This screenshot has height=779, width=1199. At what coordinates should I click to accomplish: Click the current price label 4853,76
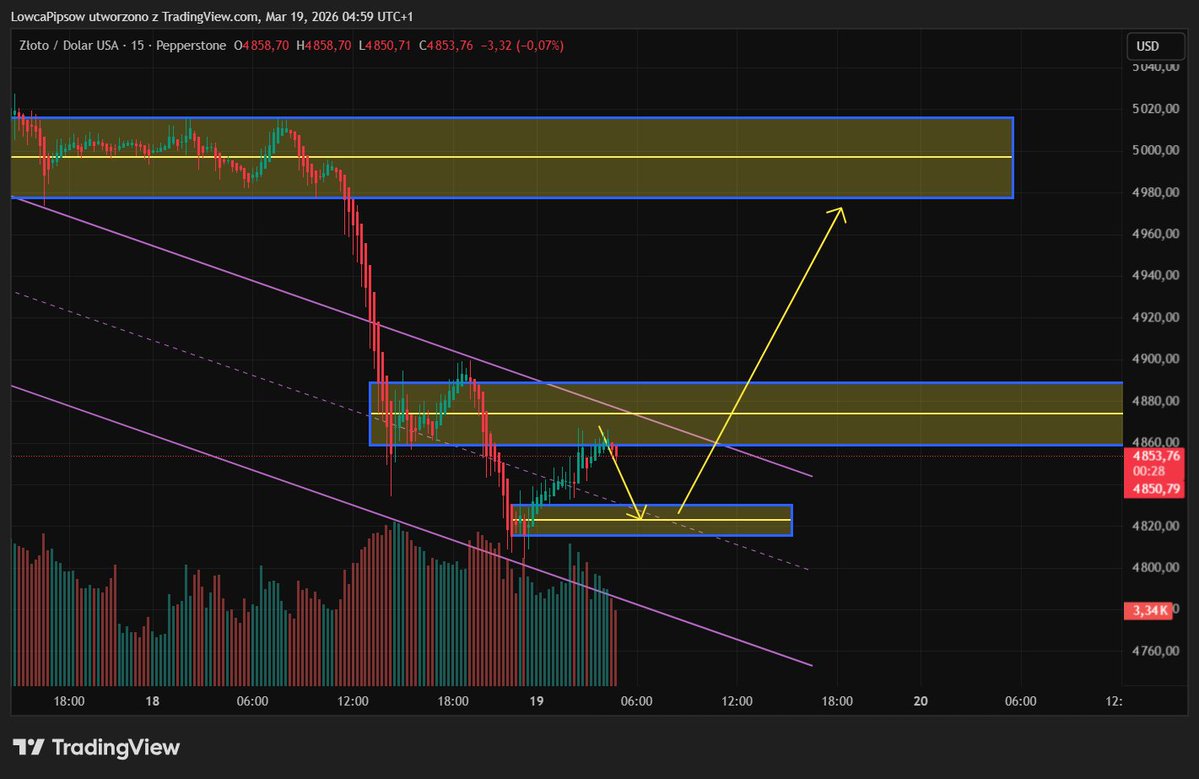click(x=1154, y=456)
